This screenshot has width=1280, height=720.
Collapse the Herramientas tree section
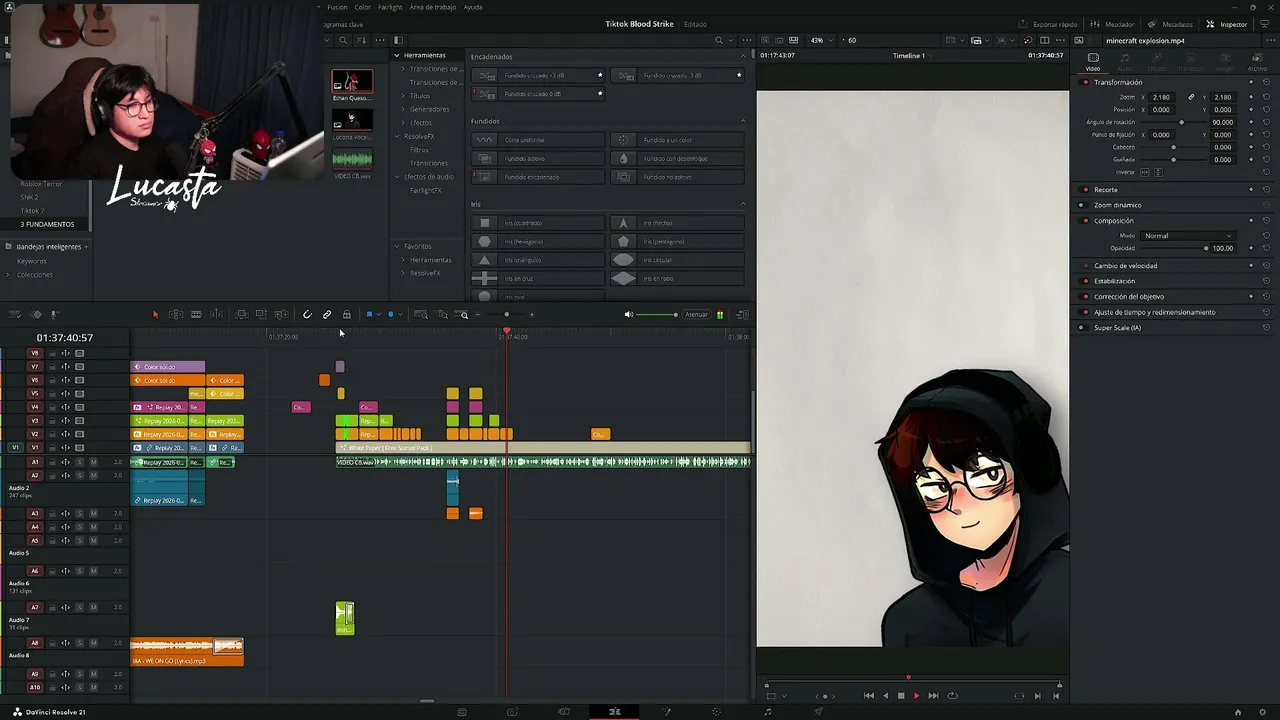click(x=397, y=55)
